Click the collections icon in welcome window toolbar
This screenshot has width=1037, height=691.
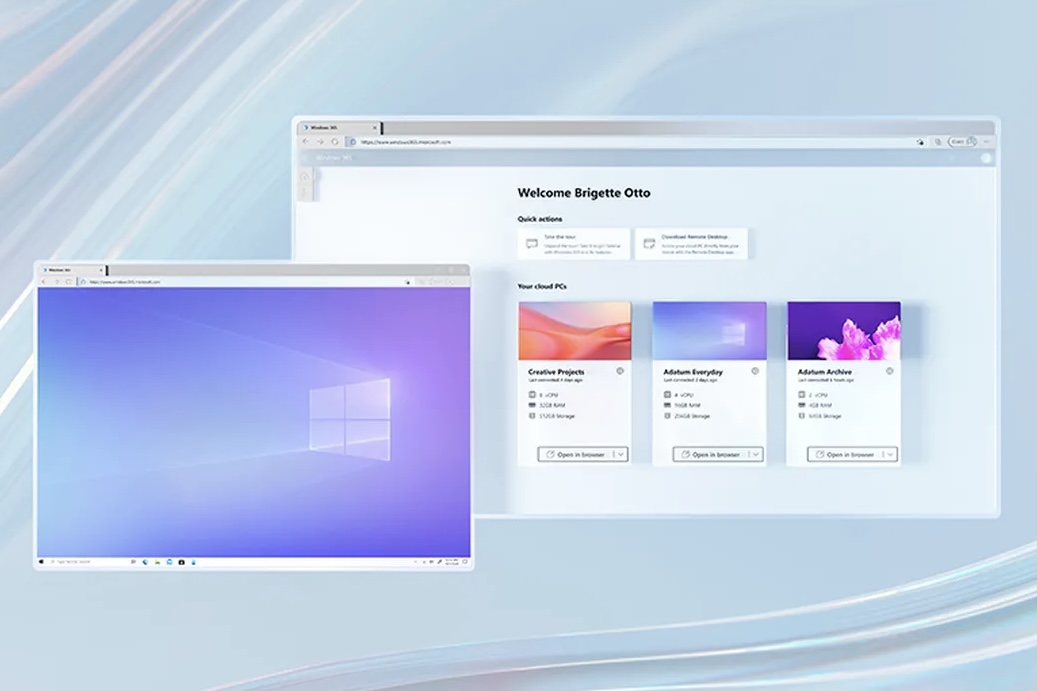point(938,142)
